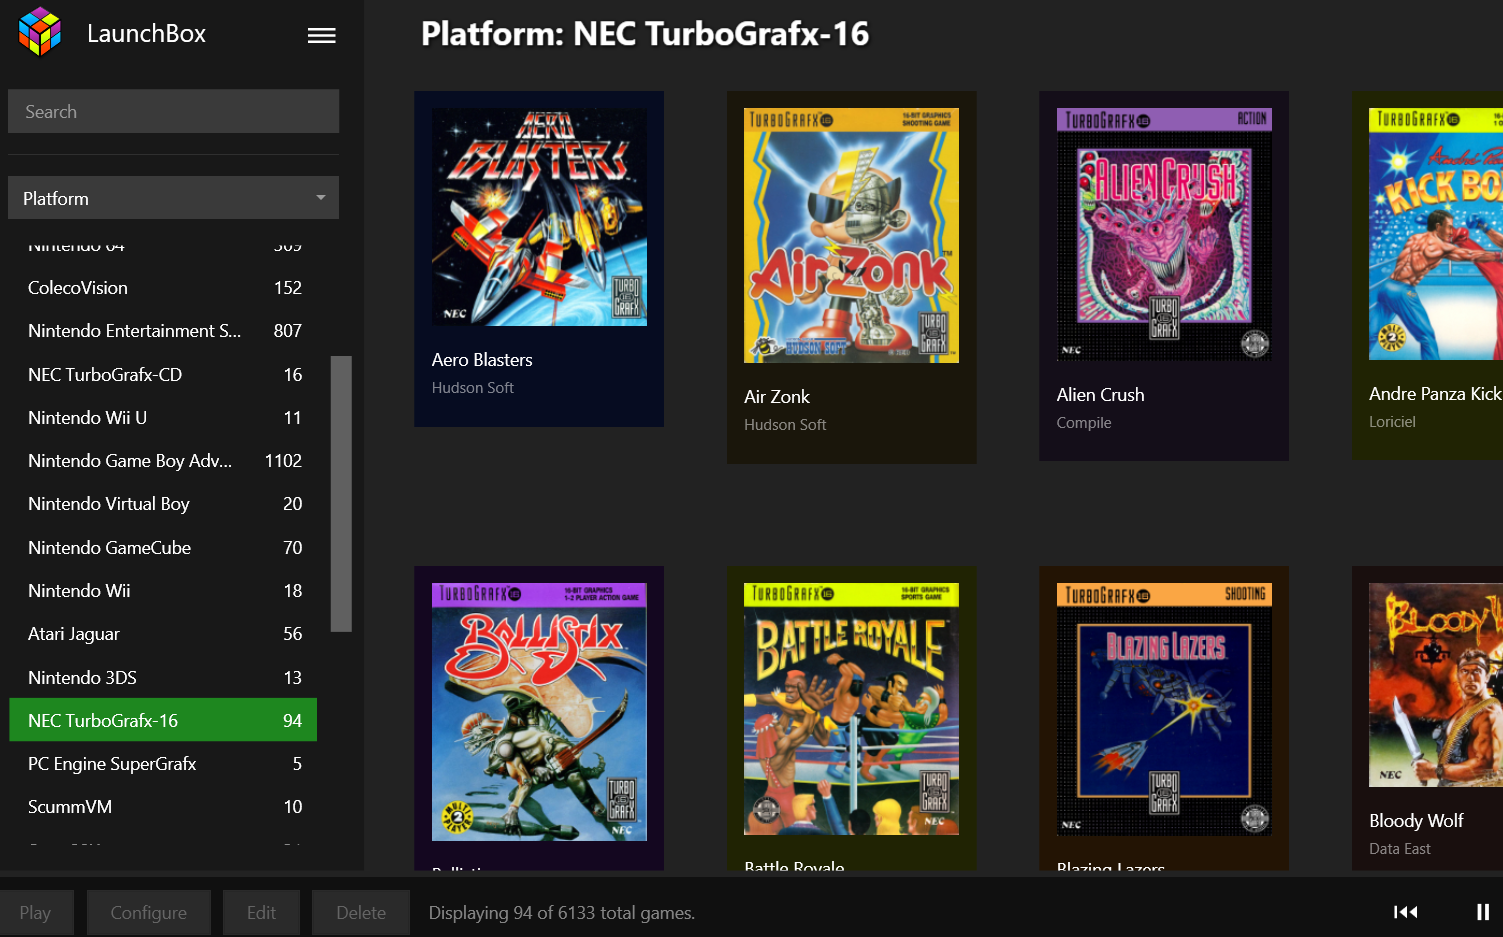Click the sidebar platform list scrollbar
The height and width of the screenshot is (937, 1503).
(x=341, y=494)
